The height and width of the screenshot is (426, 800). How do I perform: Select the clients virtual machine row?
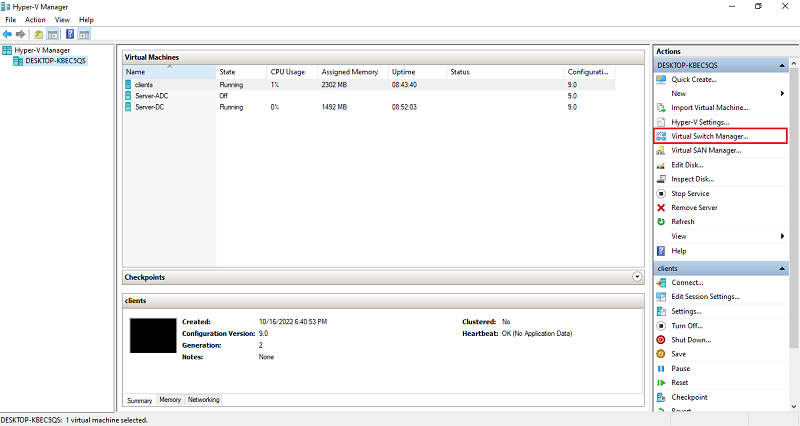coord(369,85)
